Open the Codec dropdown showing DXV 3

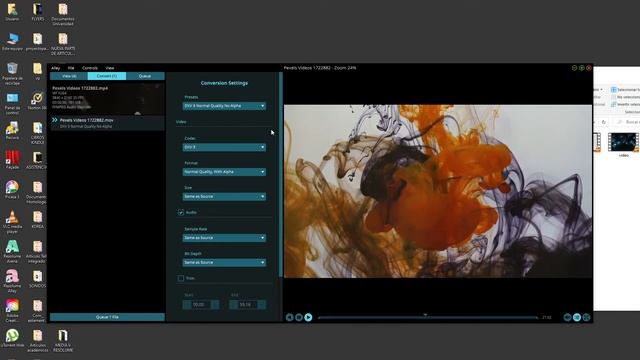point(224,147)
